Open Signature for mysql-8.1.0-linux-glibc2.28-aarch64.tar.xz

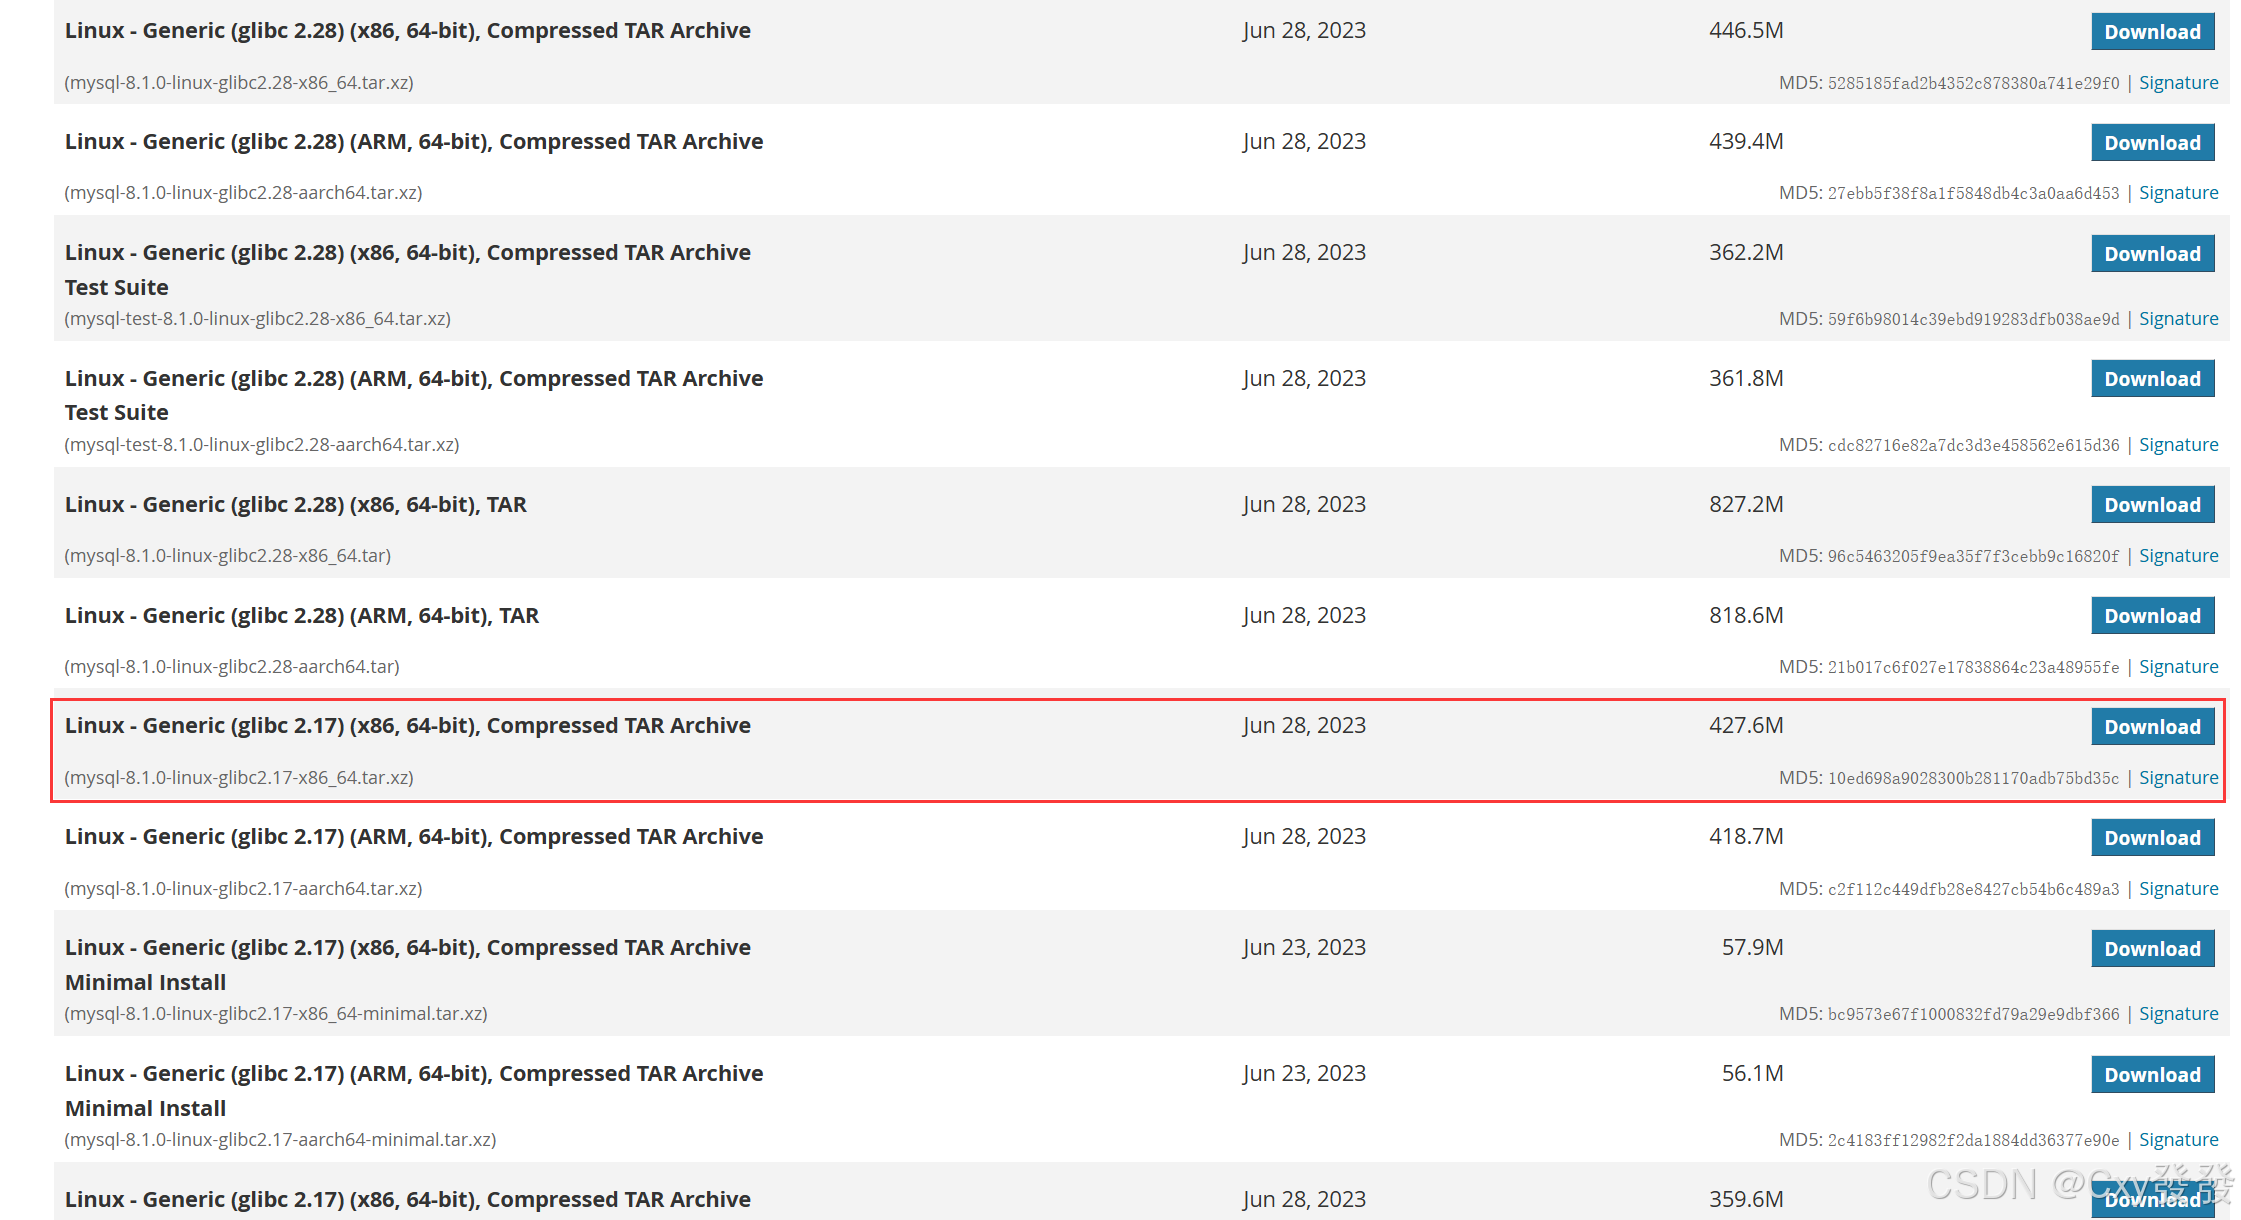(x=2177, y=193)
